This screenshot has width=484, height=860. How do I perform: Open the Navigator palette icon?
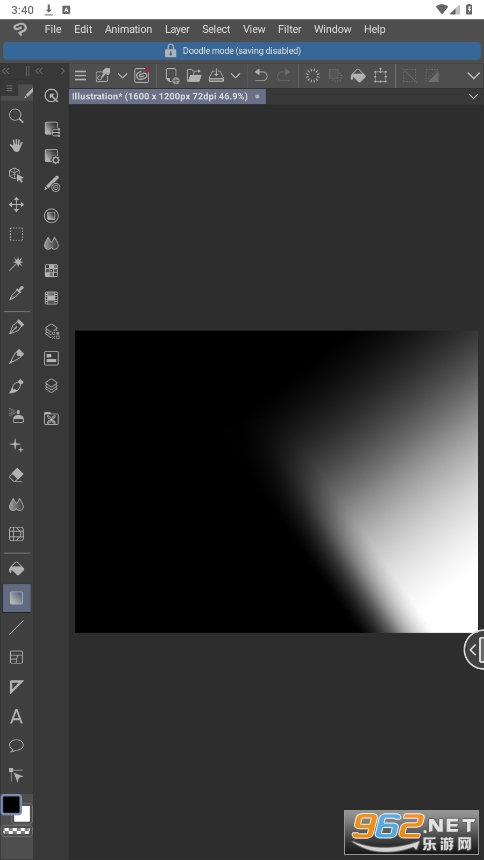[52, 358]
